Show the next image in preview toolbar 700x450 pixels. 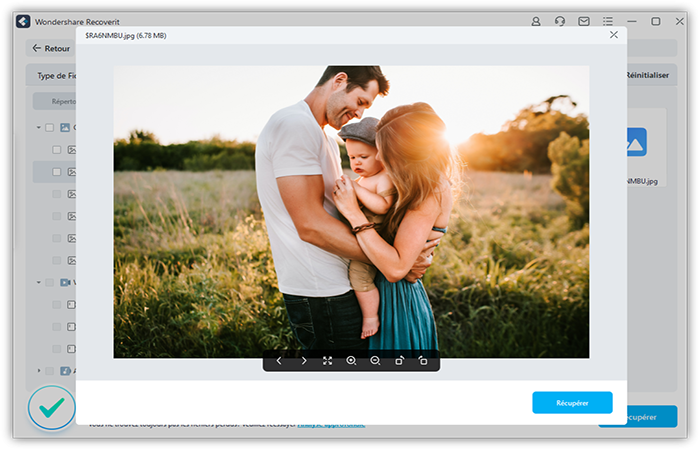304,361
